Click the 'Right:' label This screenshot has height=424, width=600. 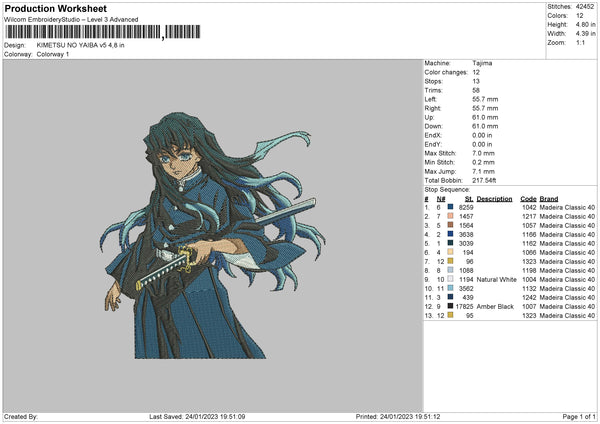[433, 109]
